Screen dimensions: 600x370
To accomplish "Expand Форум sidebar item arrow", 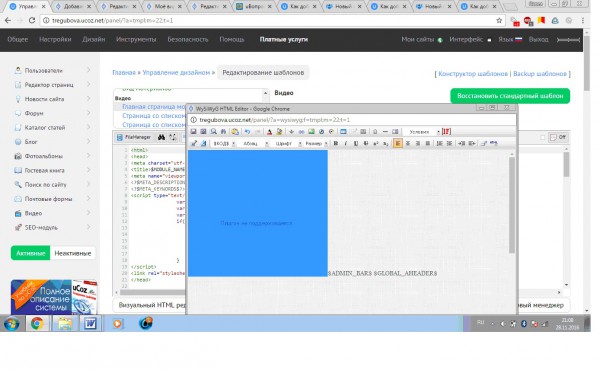I will [x=88, y=113].
